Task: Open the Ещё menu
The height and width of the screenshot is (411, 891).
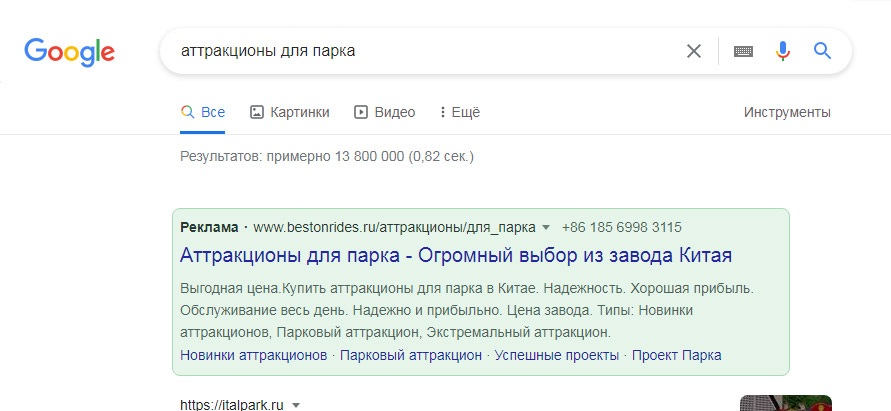Action: click(x=460, y=112)
